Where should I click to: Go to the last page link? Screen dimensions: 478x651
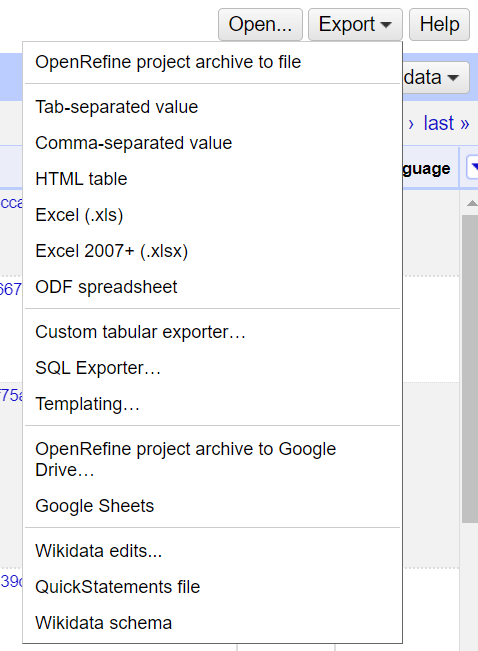pyautogui.click(x=446, y=123)
